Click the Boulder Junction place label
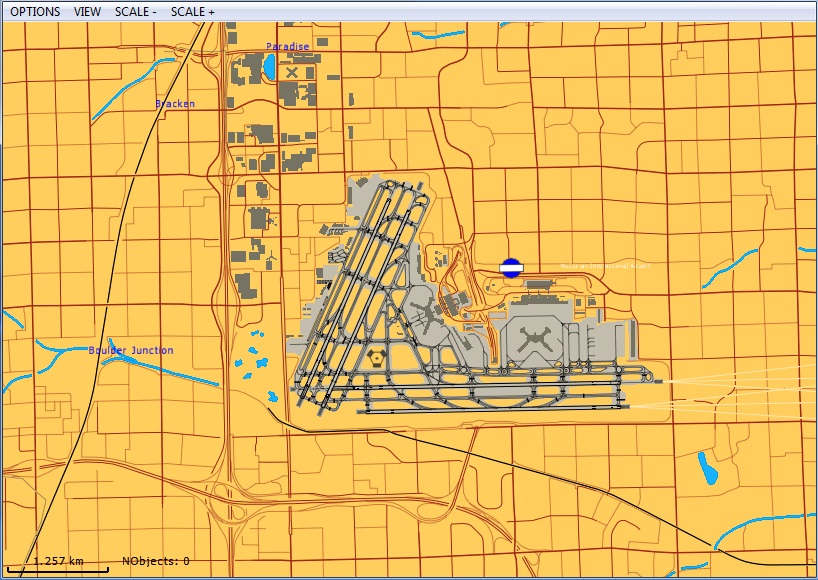 click(x=130, y=351)
